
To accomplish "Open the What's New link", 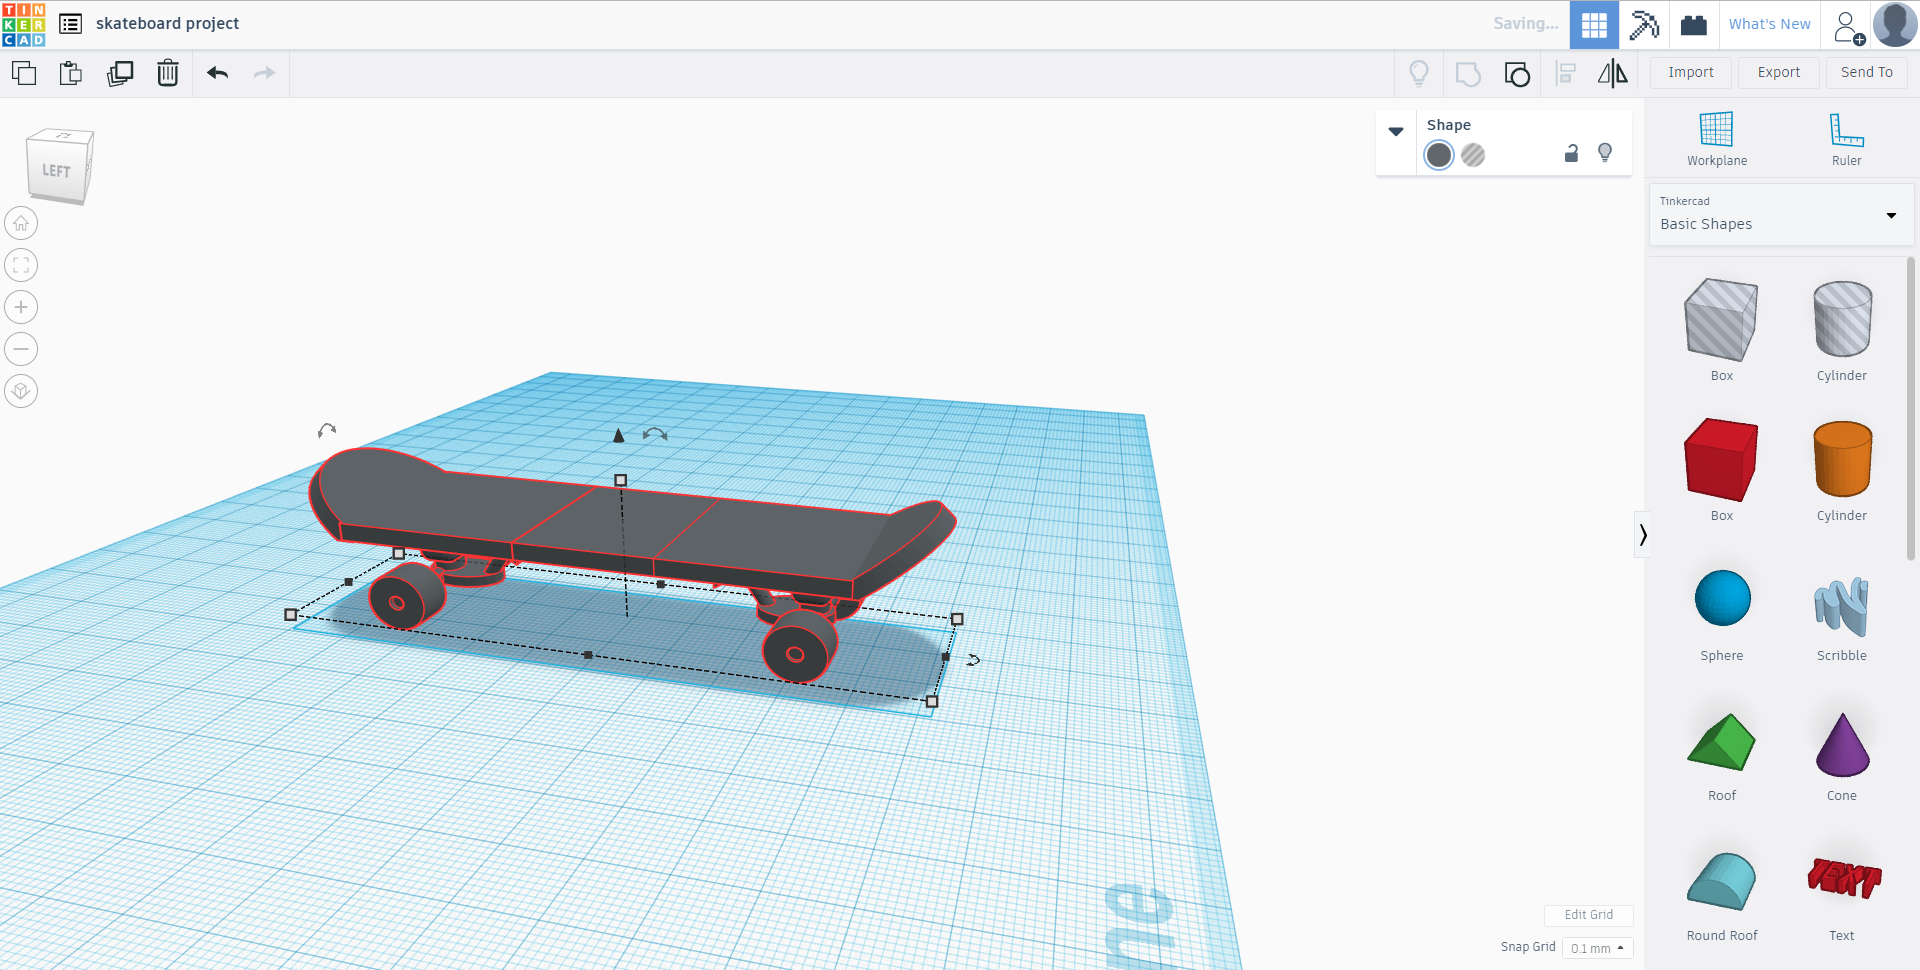I will click(1770, 24).
